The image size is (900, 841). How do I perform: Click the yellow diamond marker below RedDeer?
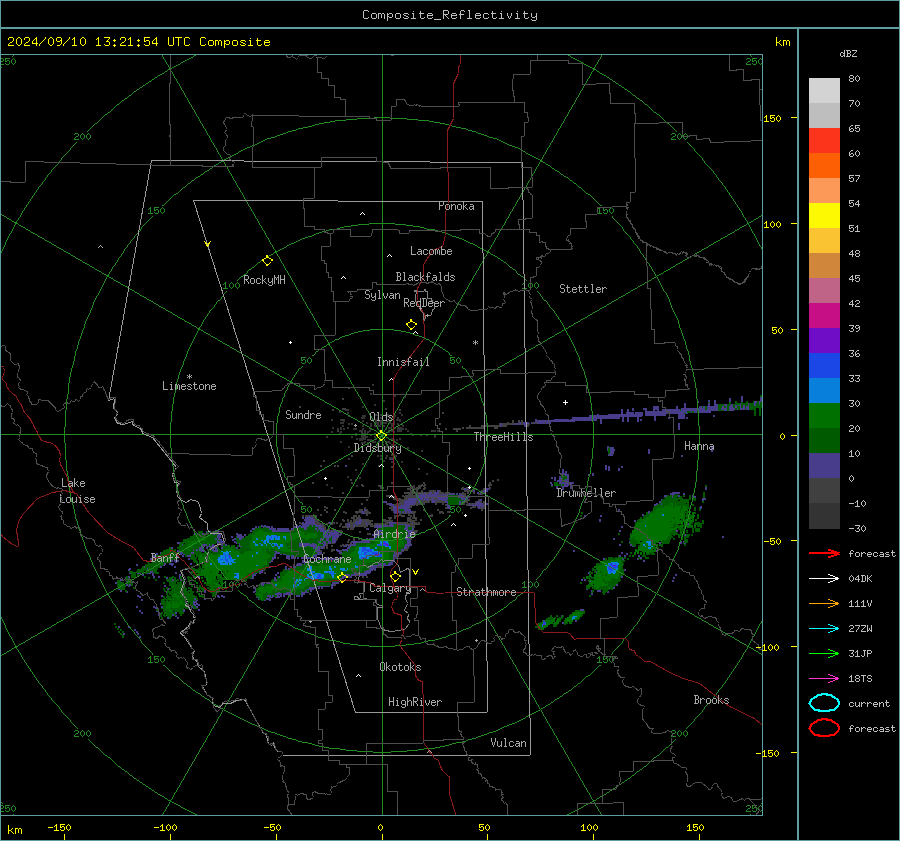(x=411, y=325)
